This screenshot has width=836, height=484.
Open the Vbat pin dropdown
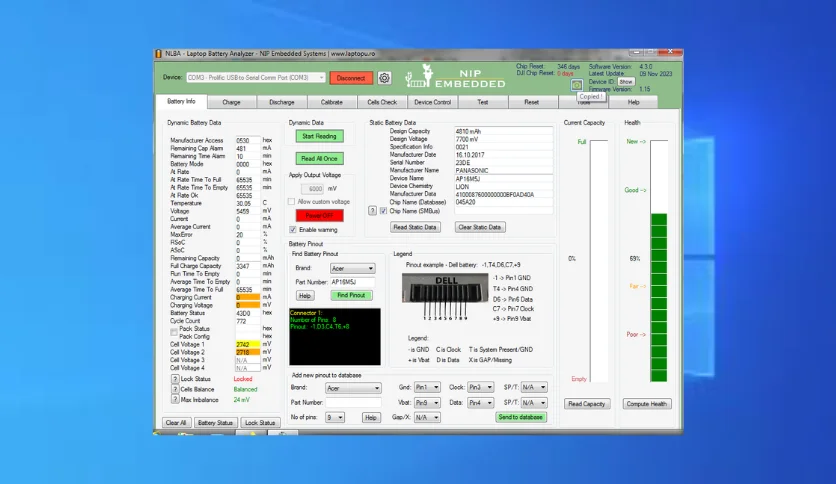(427, 403)
